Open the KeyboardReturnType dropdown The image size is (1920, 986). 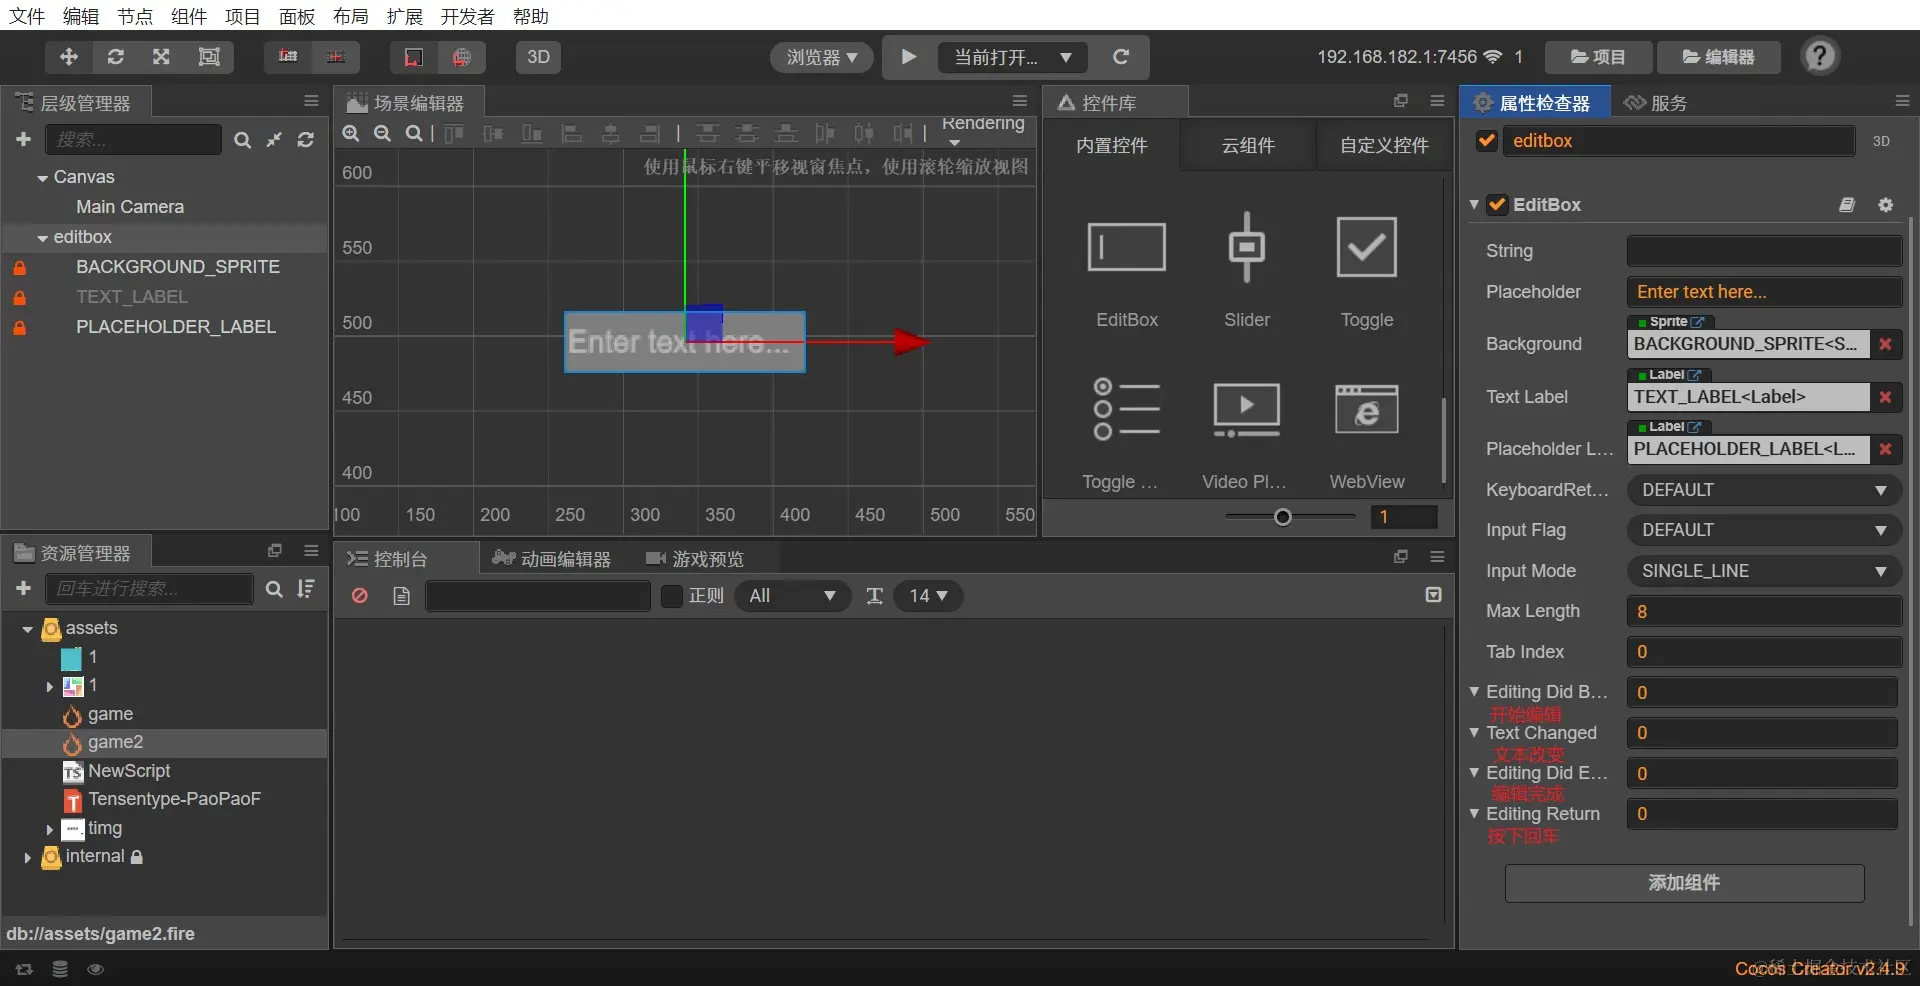(x=1764, y=490)
